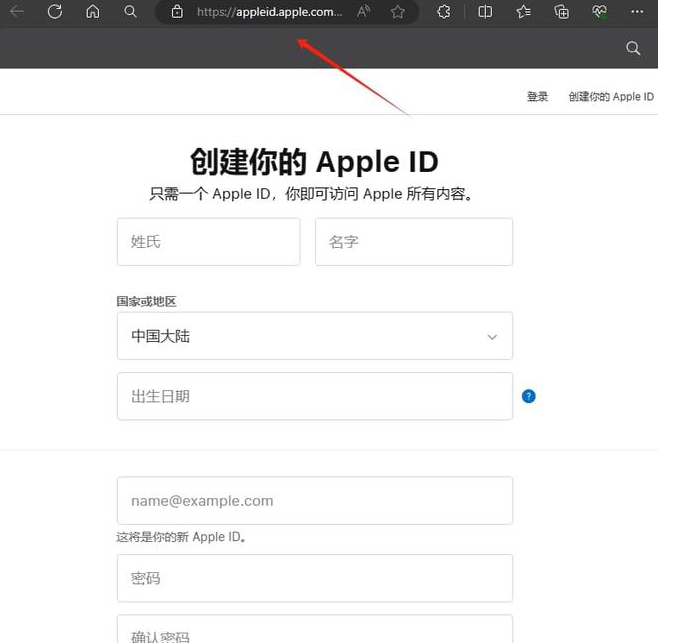Open browser settings and more menu
Screen dimensions: 683x643
click(637, 12)
